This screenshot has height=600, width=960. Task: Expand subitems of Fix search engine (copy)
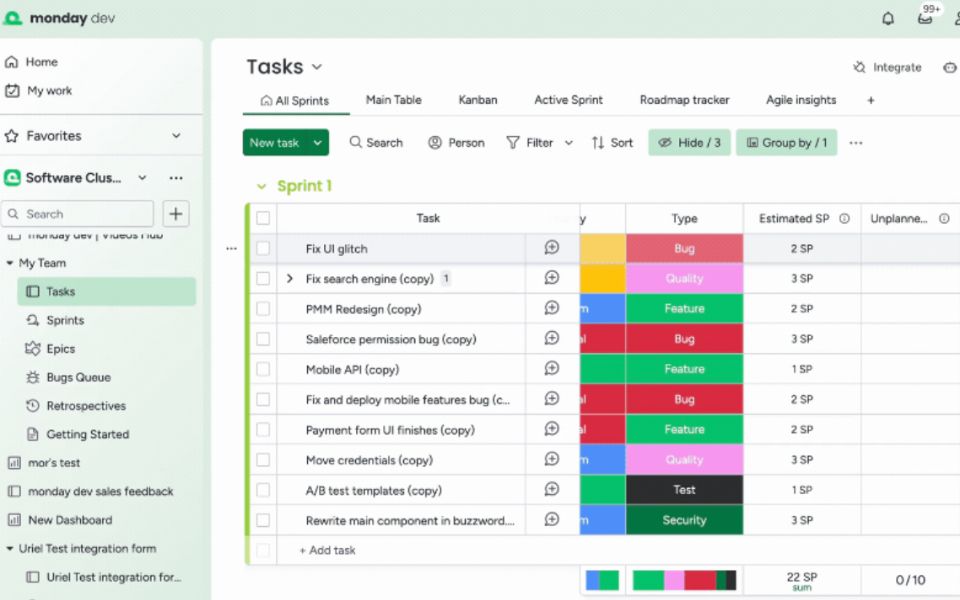coord(290,279)
